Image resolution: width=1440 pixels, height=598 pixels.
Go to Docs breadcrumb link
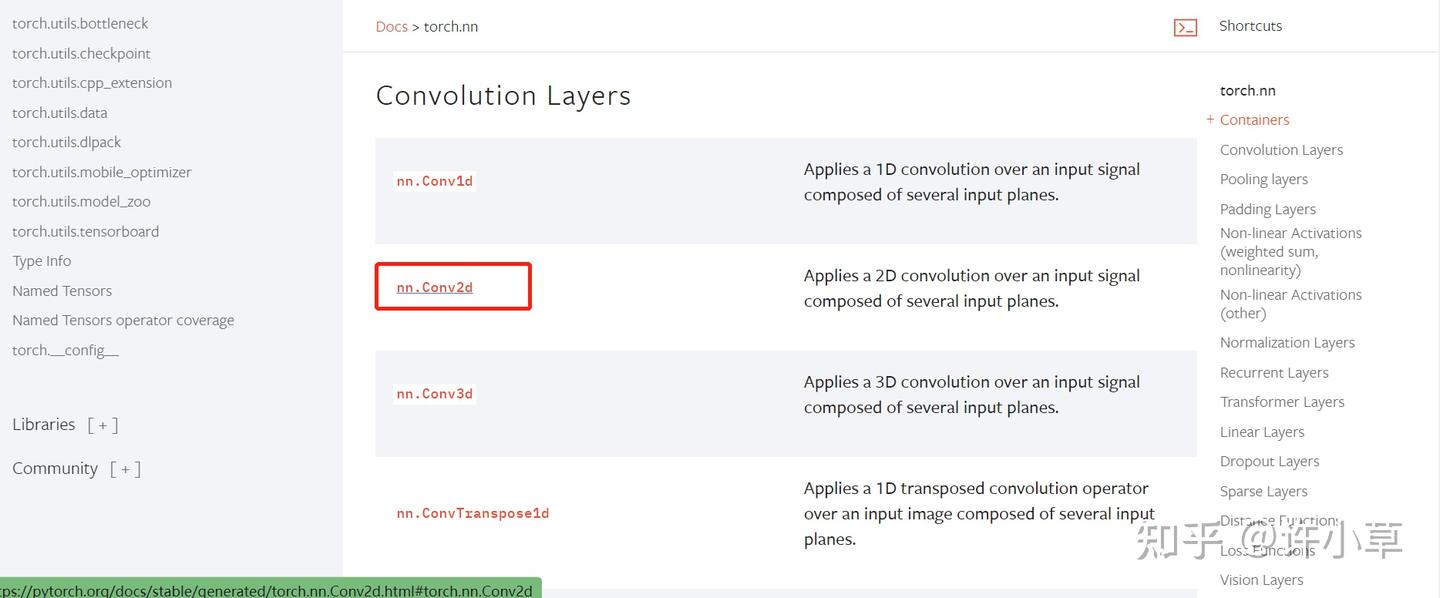tap(391, 27)
